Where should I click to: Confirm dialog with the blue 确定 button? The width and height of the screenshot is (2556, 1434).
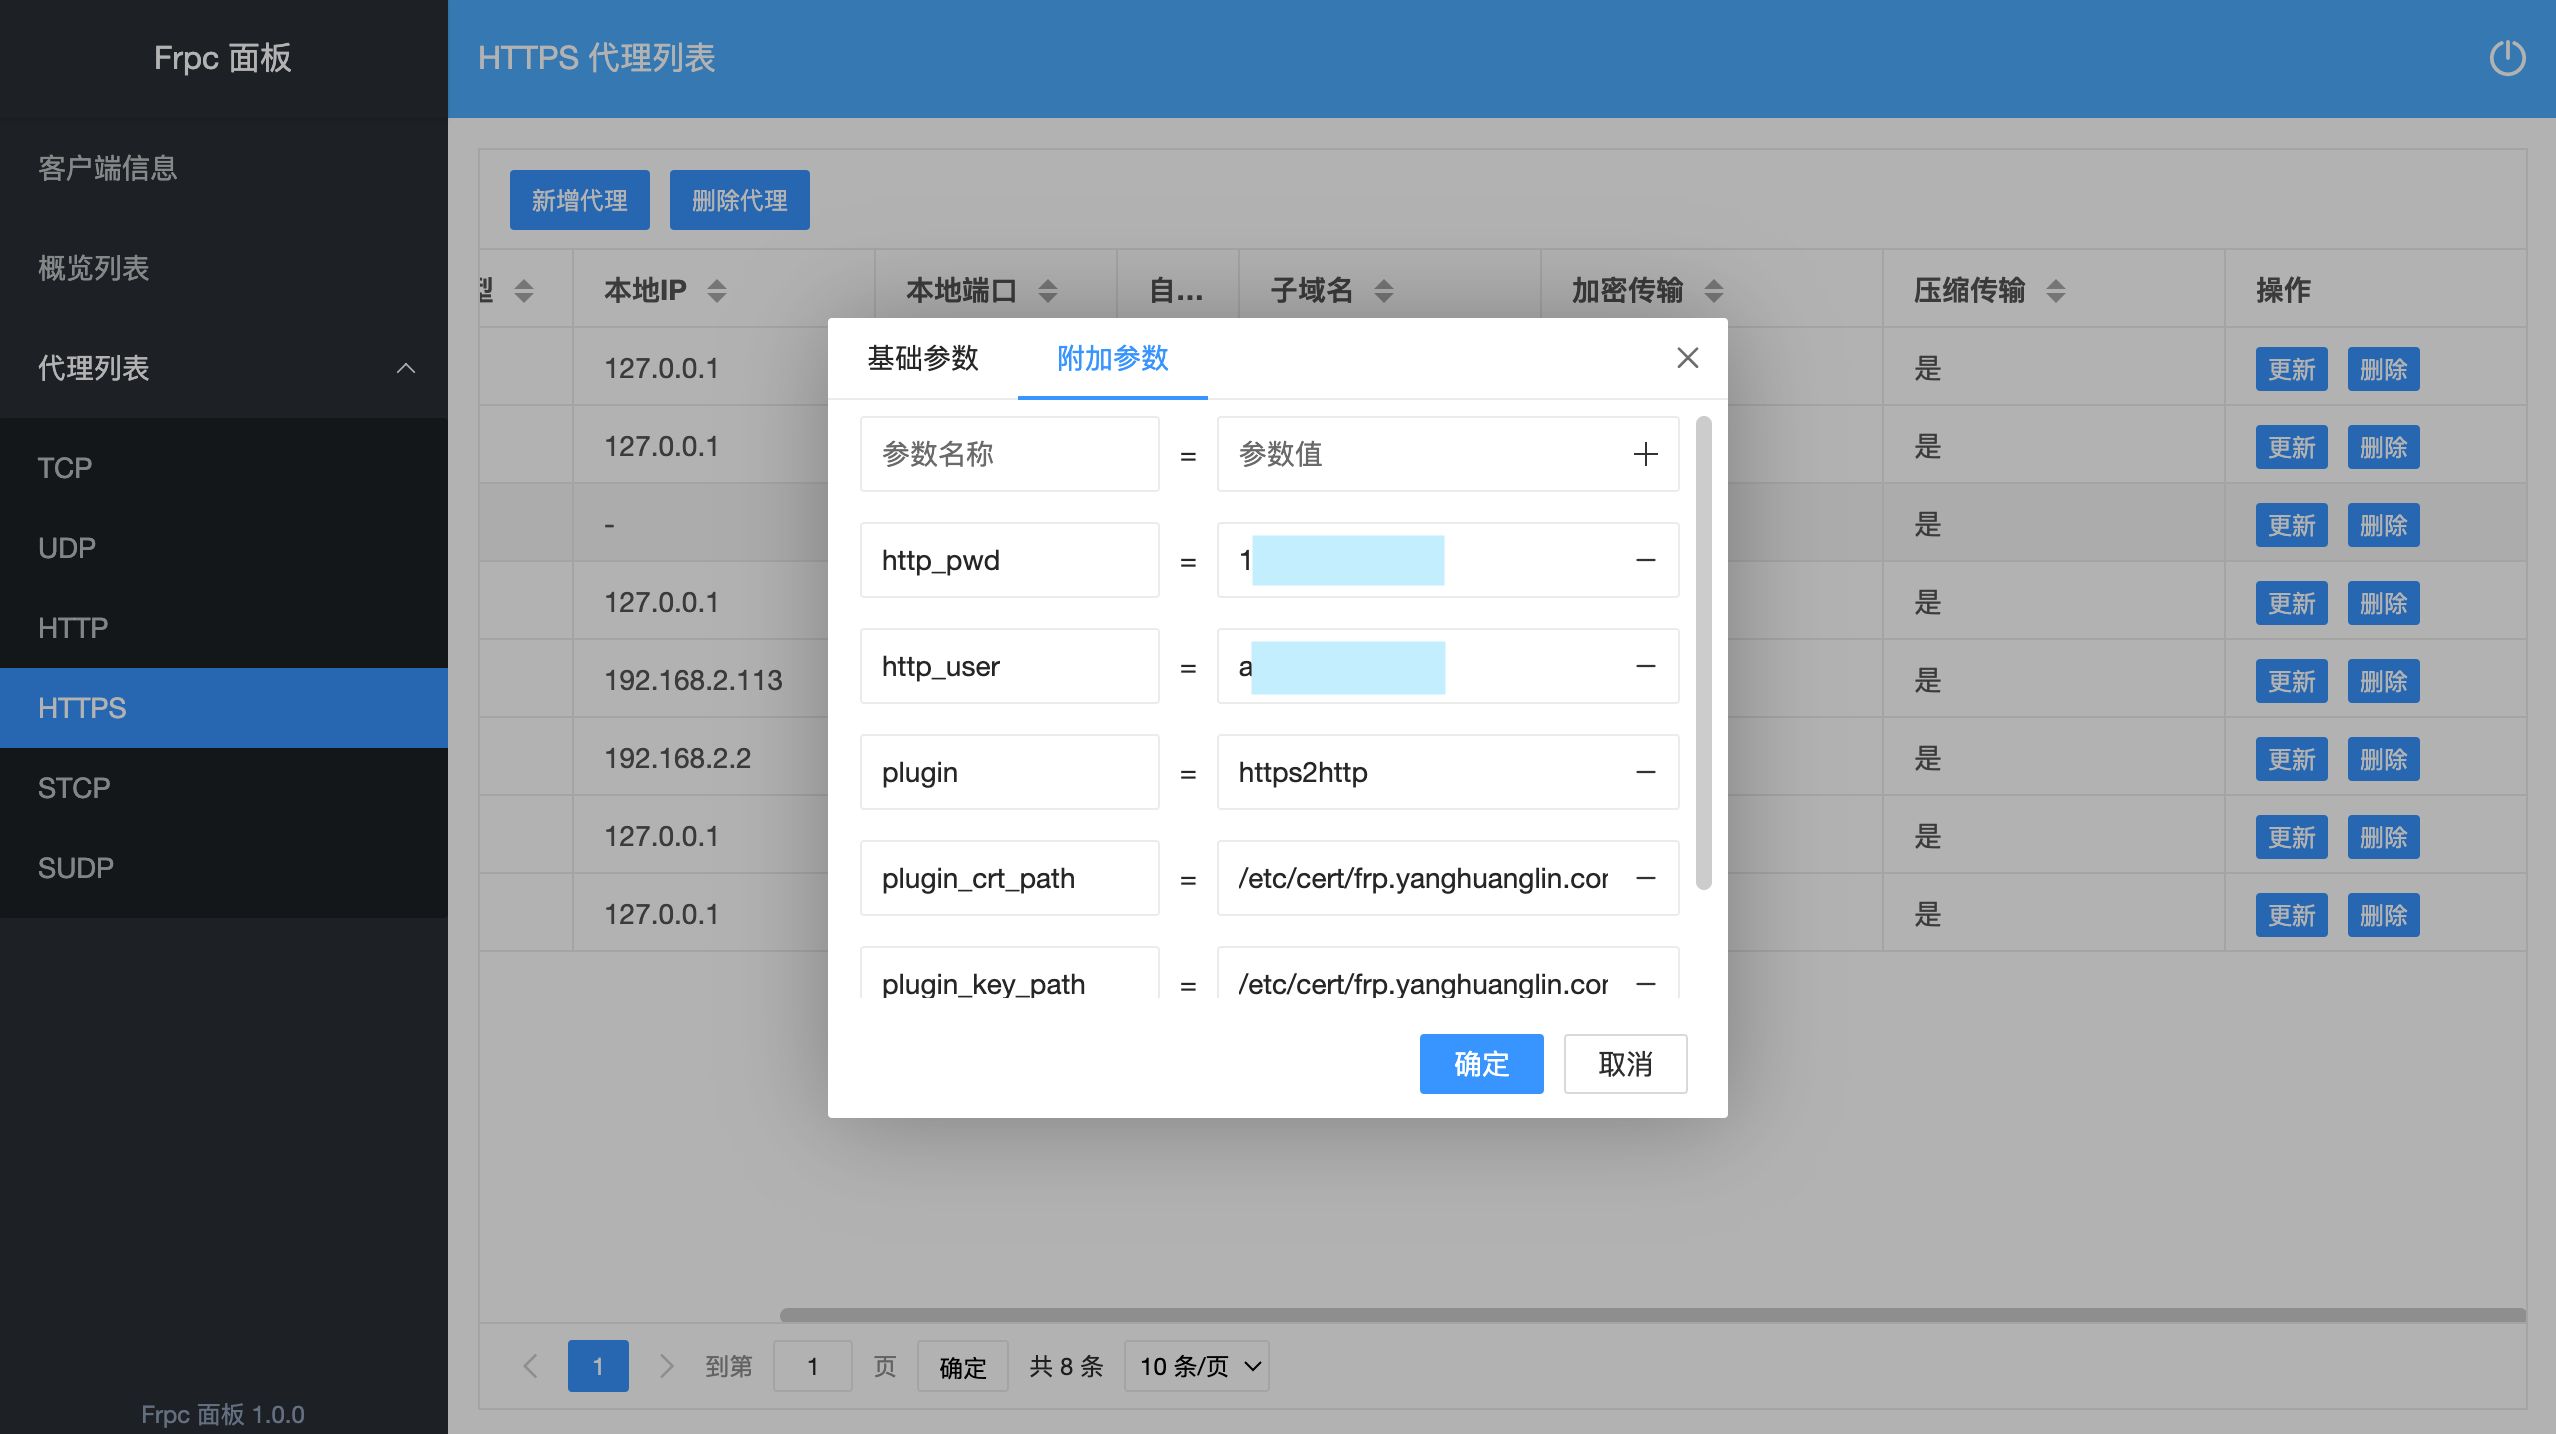pyautogui.click(x=1481, y=1064)
